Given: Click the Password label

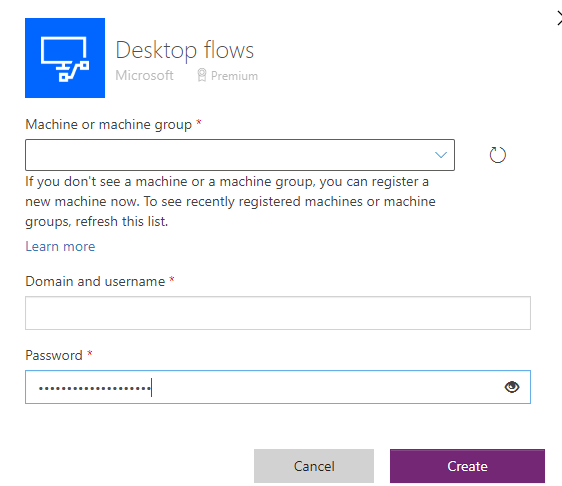Looking at the screenshot, I should point(54,355).
